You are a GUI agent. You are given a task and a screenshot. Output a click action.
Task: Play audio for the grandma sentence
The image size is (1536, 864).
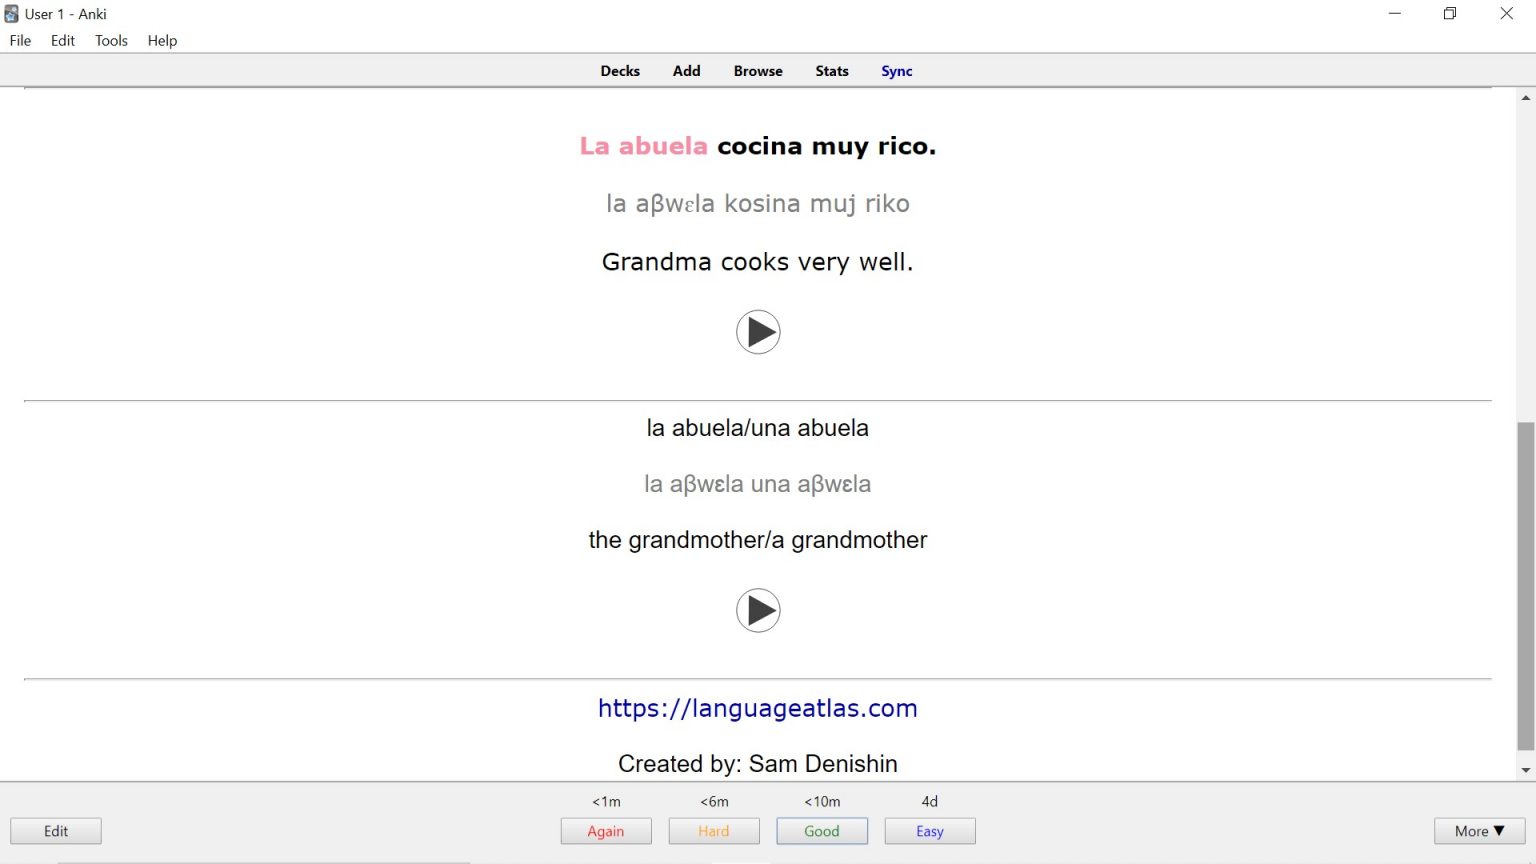758,332
